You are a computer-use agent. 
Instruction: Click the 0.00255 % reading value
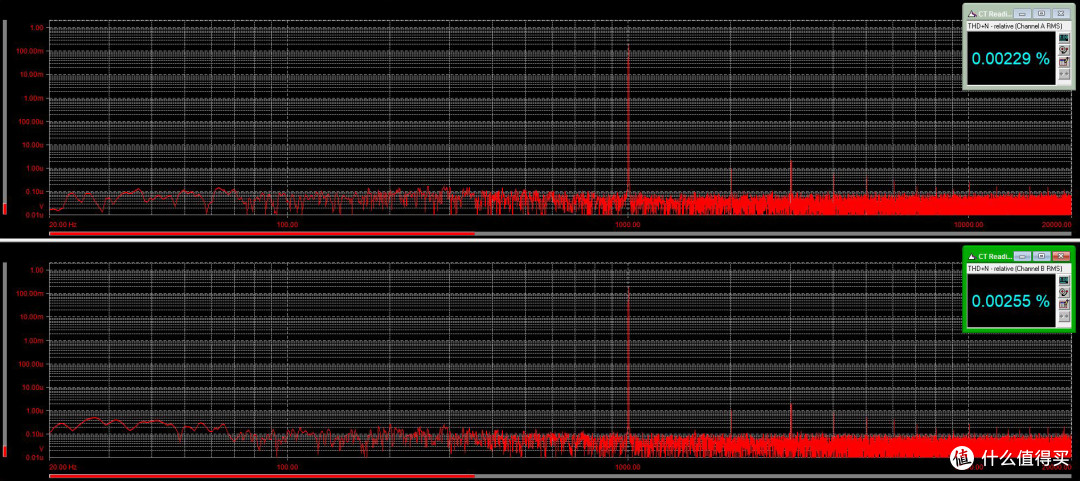tap(1010, 301)
